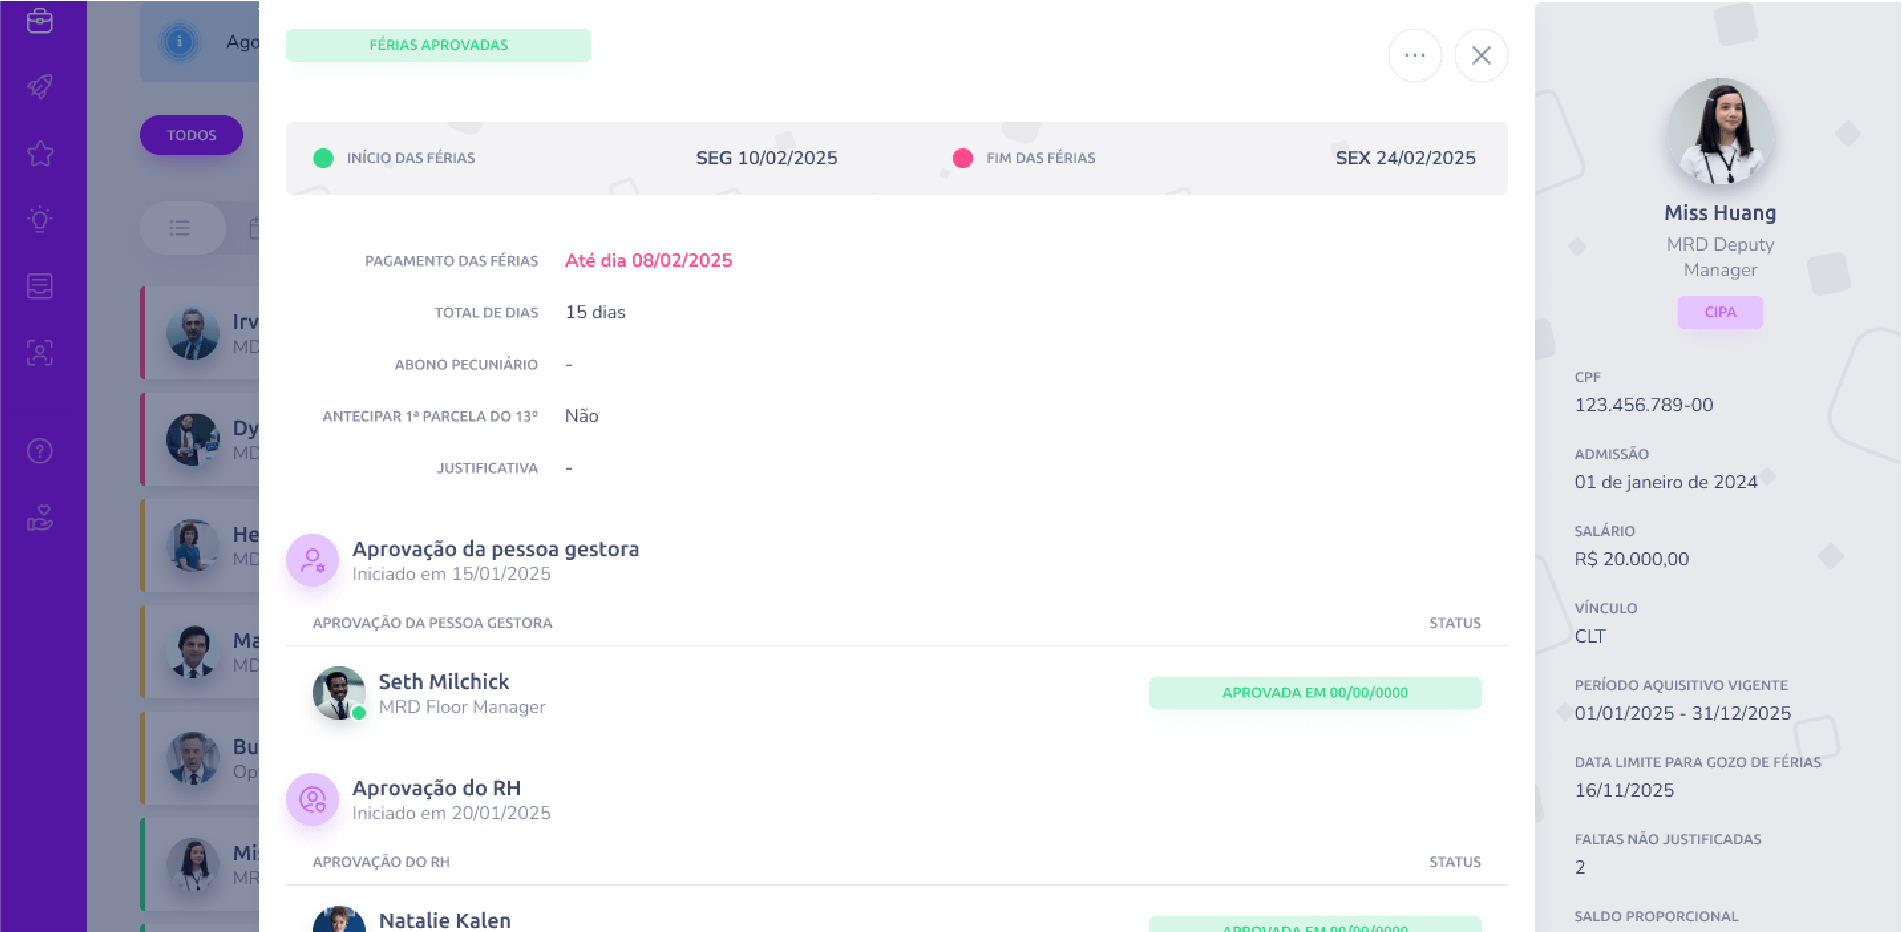Click Seth Milchick's avatar photo
Viewport: 1902px width, 932px height.
(338, 693)
